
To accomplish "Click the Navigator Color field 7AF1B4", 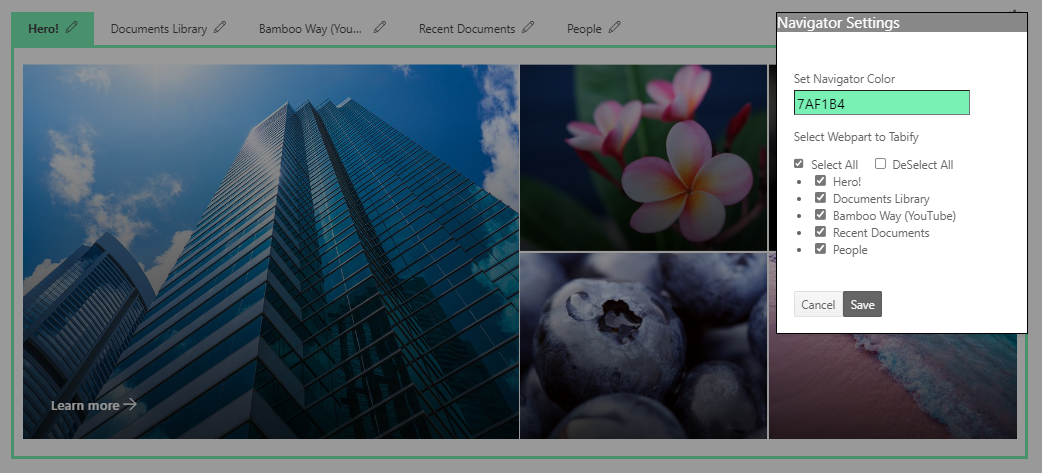I will click(x=881, y=103).
